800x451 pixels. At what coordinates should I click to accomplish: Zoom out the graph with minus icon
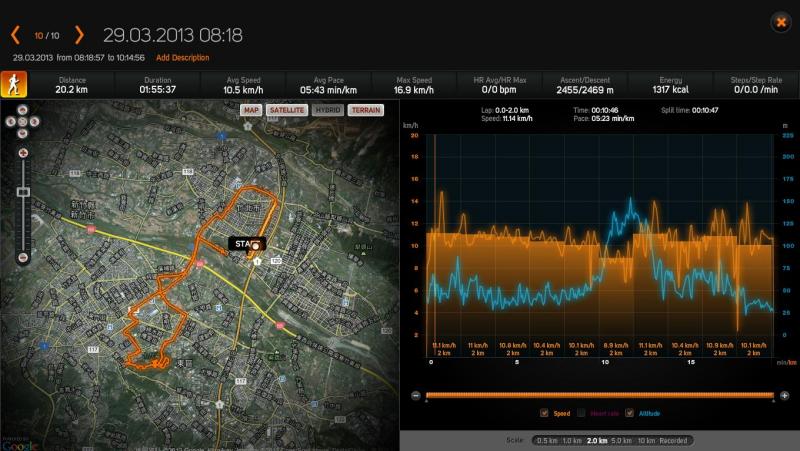point(416,395)
